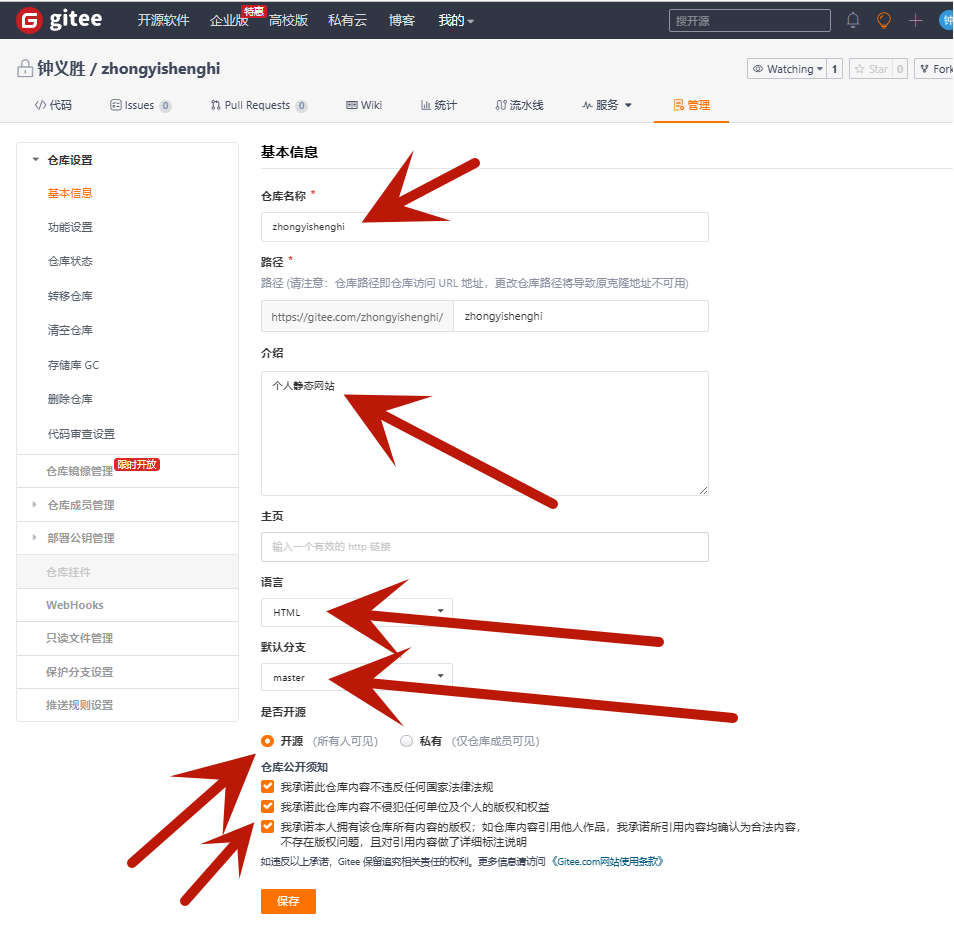Click the Fork button

coord(935,69)
